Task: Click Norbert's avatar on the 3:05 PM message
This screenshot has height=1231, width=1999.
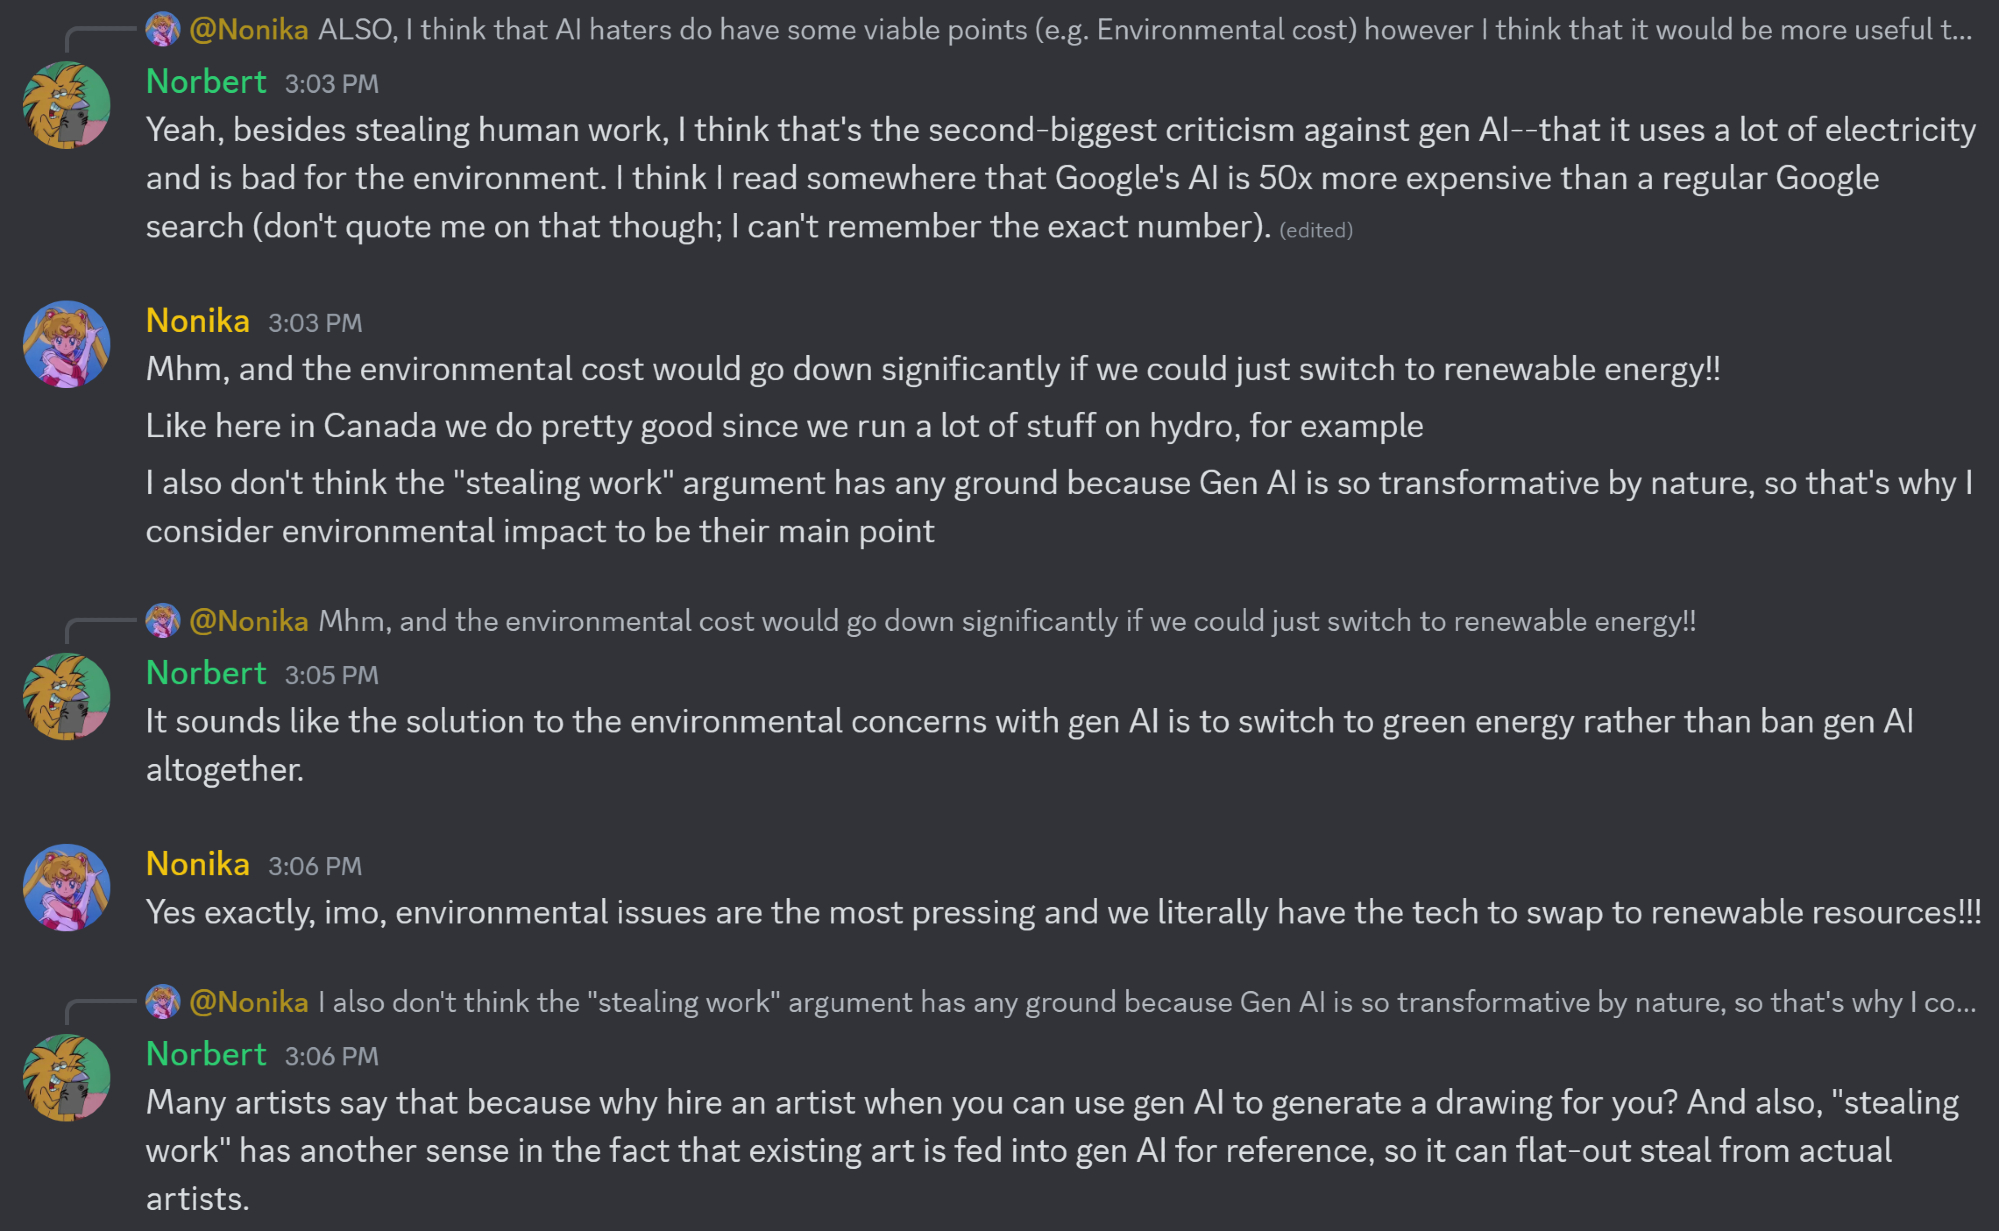Action: 67,697
